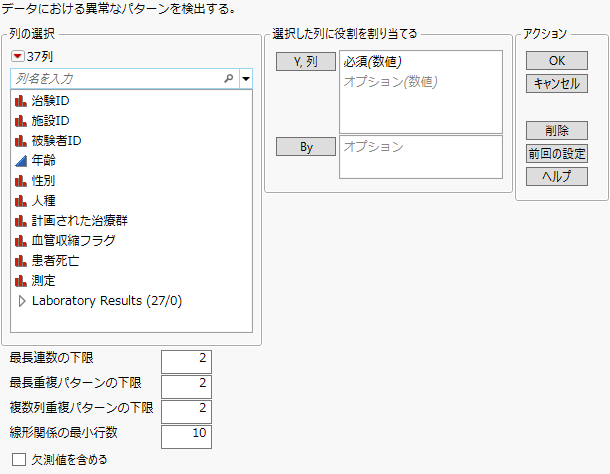Select the 人種 column name
Image resolution: width=610 pixels, height=474 pixels.
point(44,200)
